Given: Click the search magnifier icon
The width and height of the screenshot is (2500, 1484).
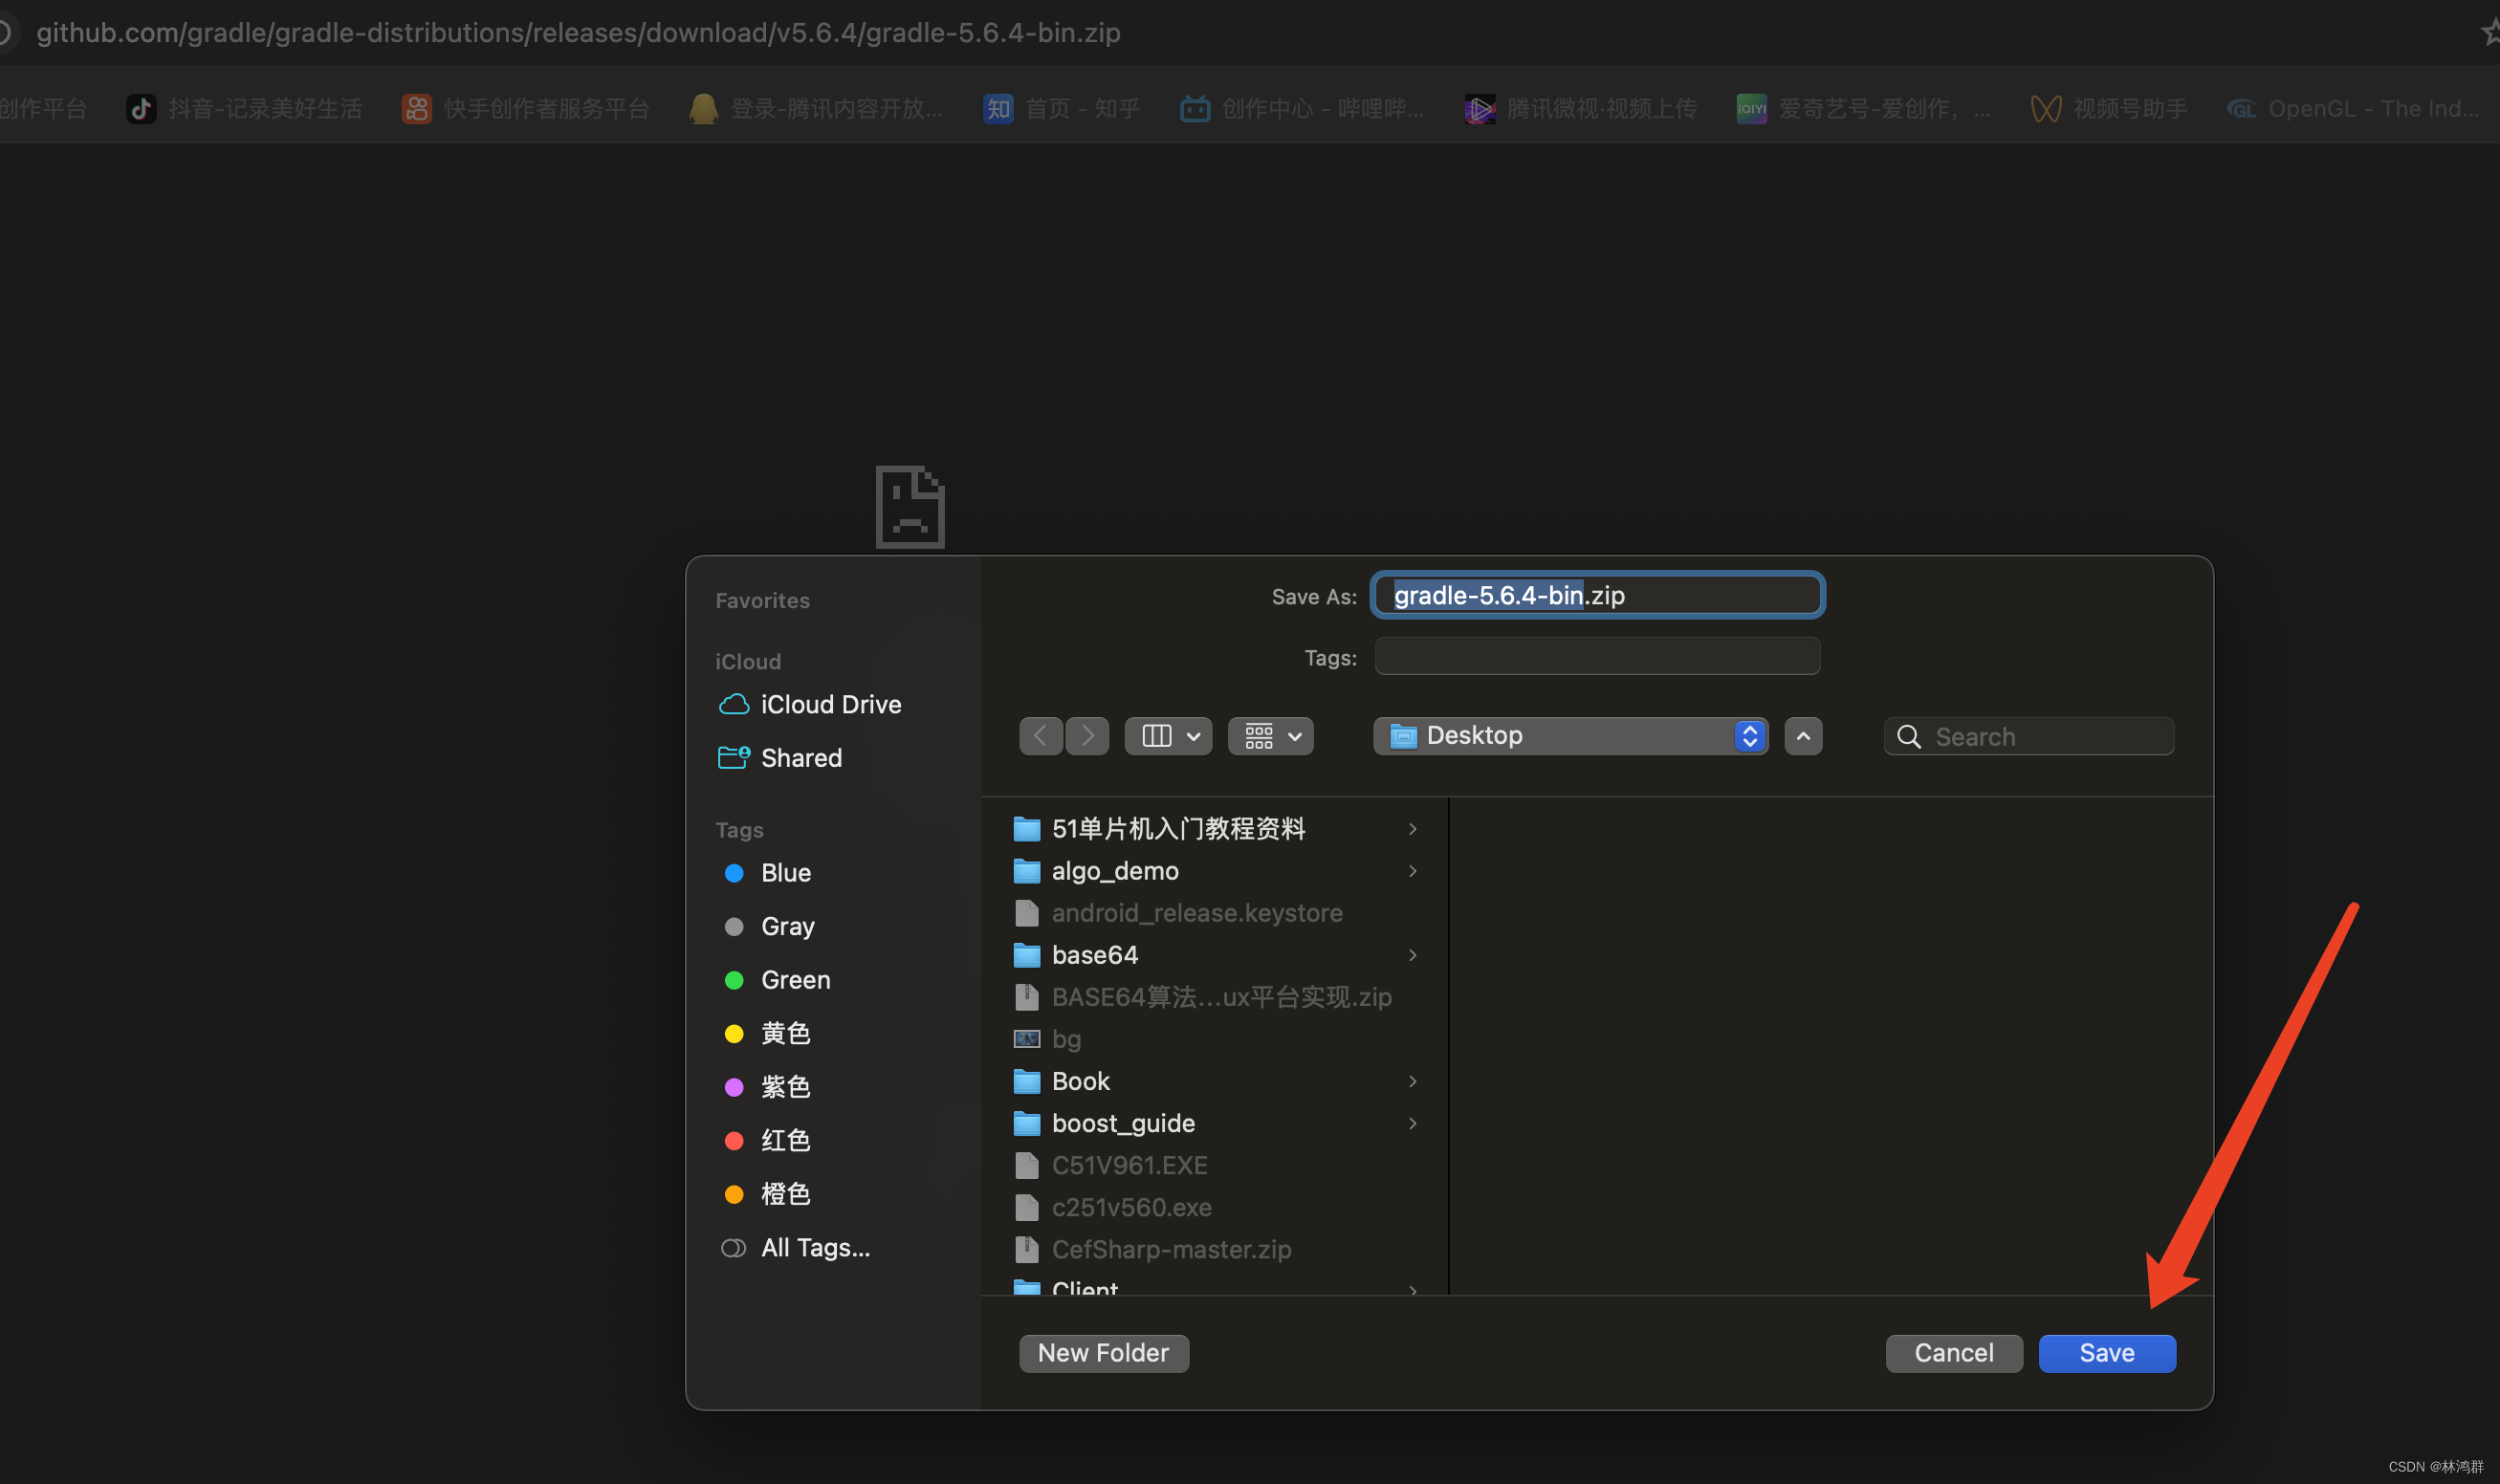Looking at the screenshot, I should 1908,736.
